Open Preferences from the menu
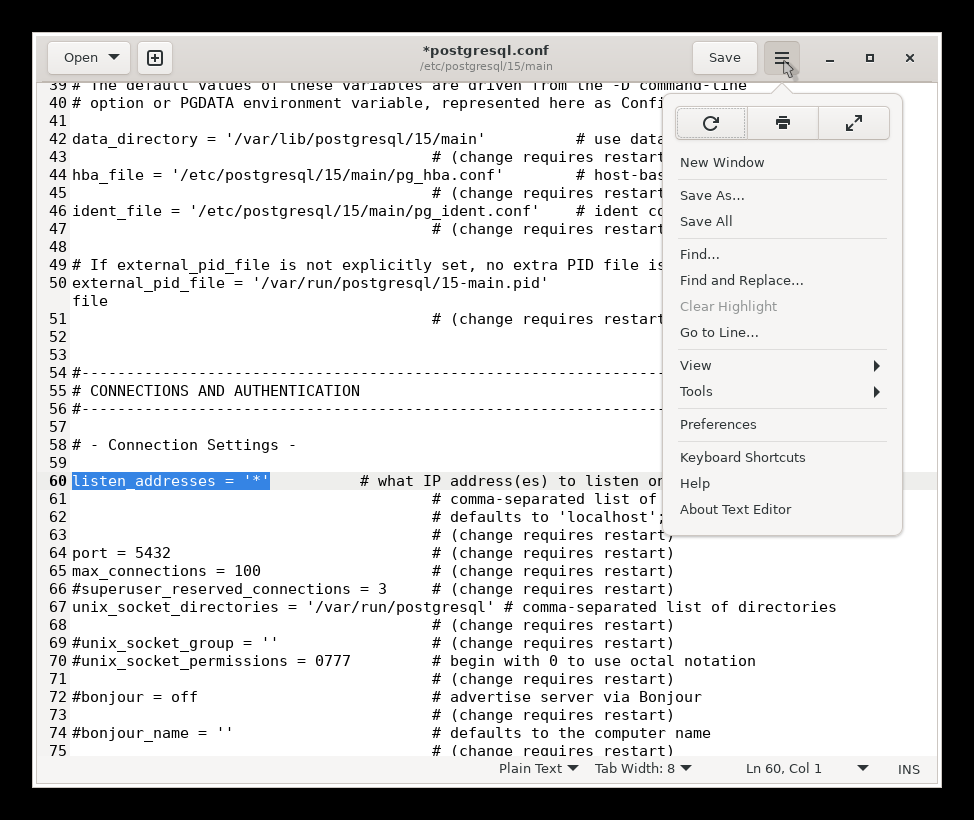This screenshot has height=820, width=974. (718, 424)
